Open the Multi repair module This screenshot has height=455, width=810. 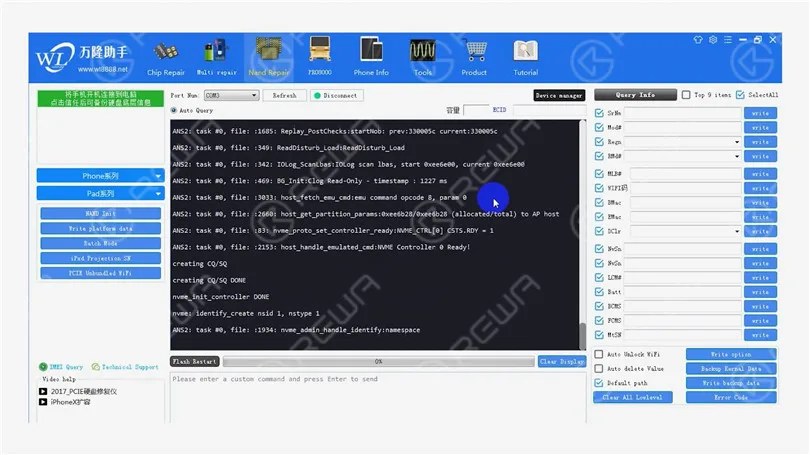216,59
